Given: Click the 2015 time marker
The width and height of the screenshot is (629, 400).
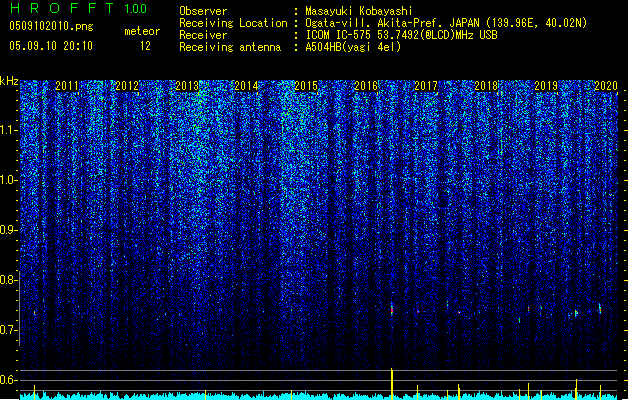Looking at the screenshot, I should [306, 86].
